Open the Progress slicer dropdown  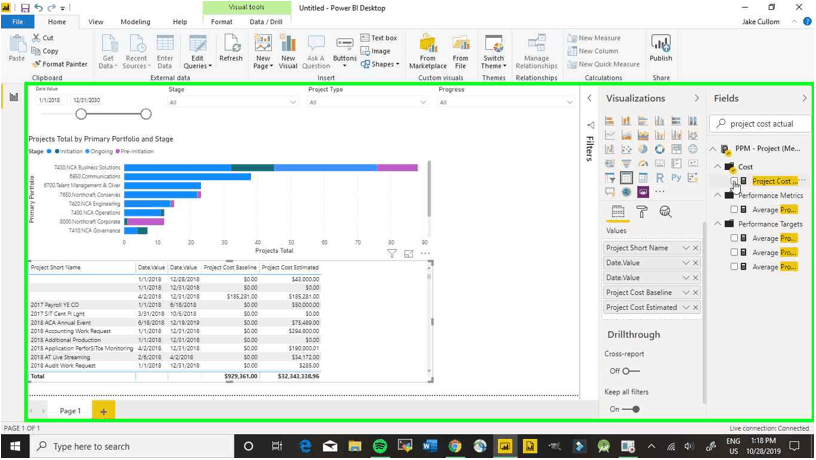click(x=569, y=103)
